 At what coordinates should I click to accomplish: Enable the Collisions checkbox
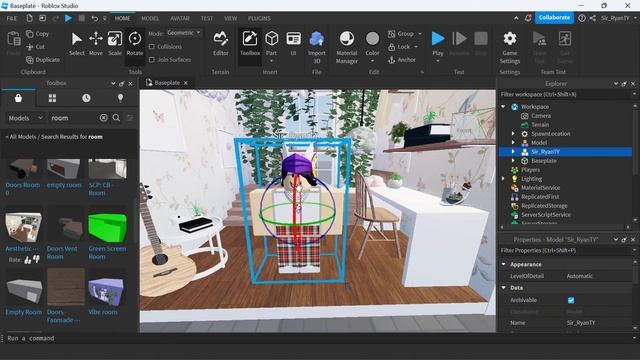(x=152, y=47)
